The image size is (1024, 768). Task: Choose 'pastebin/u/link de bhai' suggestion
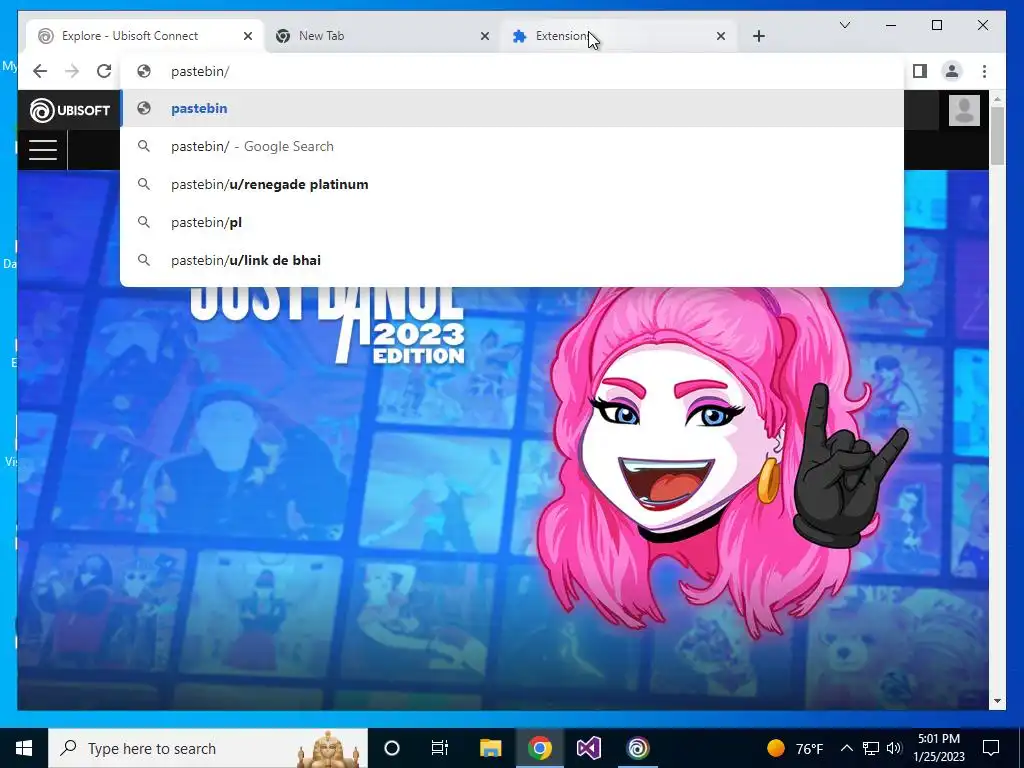[512, 260]
